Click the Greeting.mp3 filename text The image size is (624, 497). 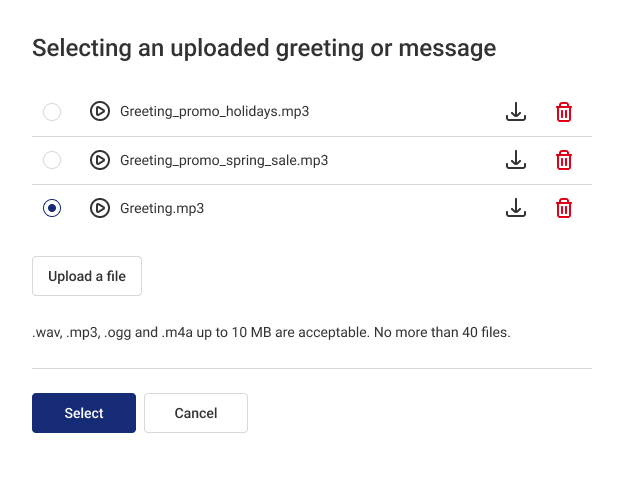[x=162, y=209]
